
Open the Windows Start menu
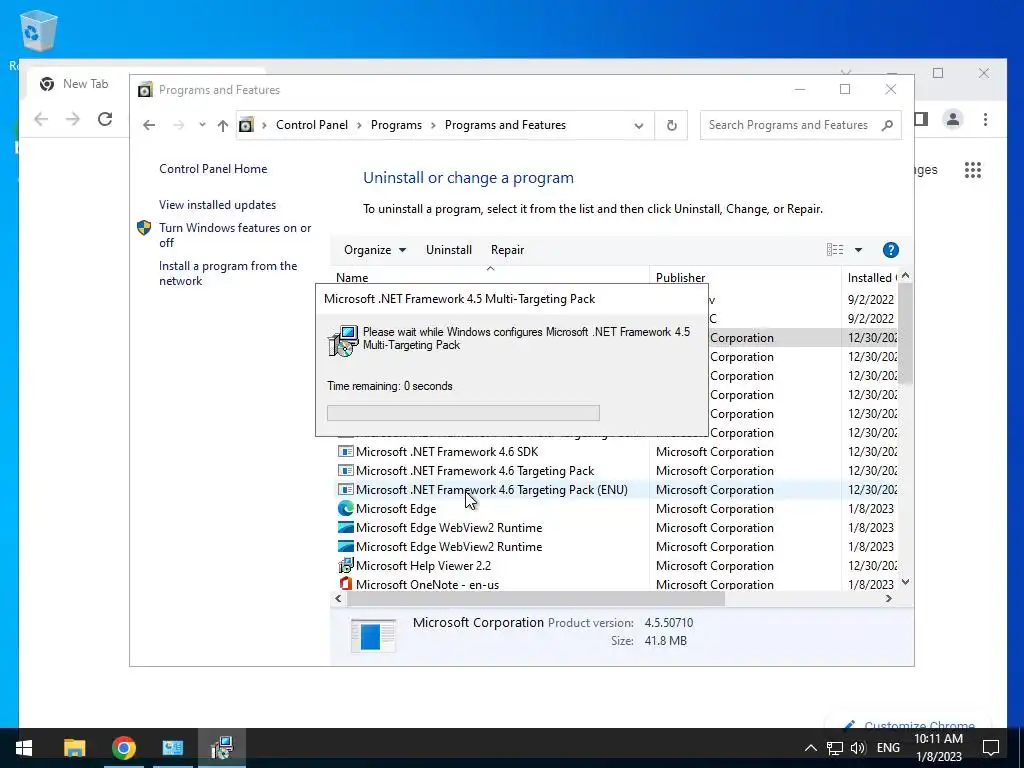(24, 748)
